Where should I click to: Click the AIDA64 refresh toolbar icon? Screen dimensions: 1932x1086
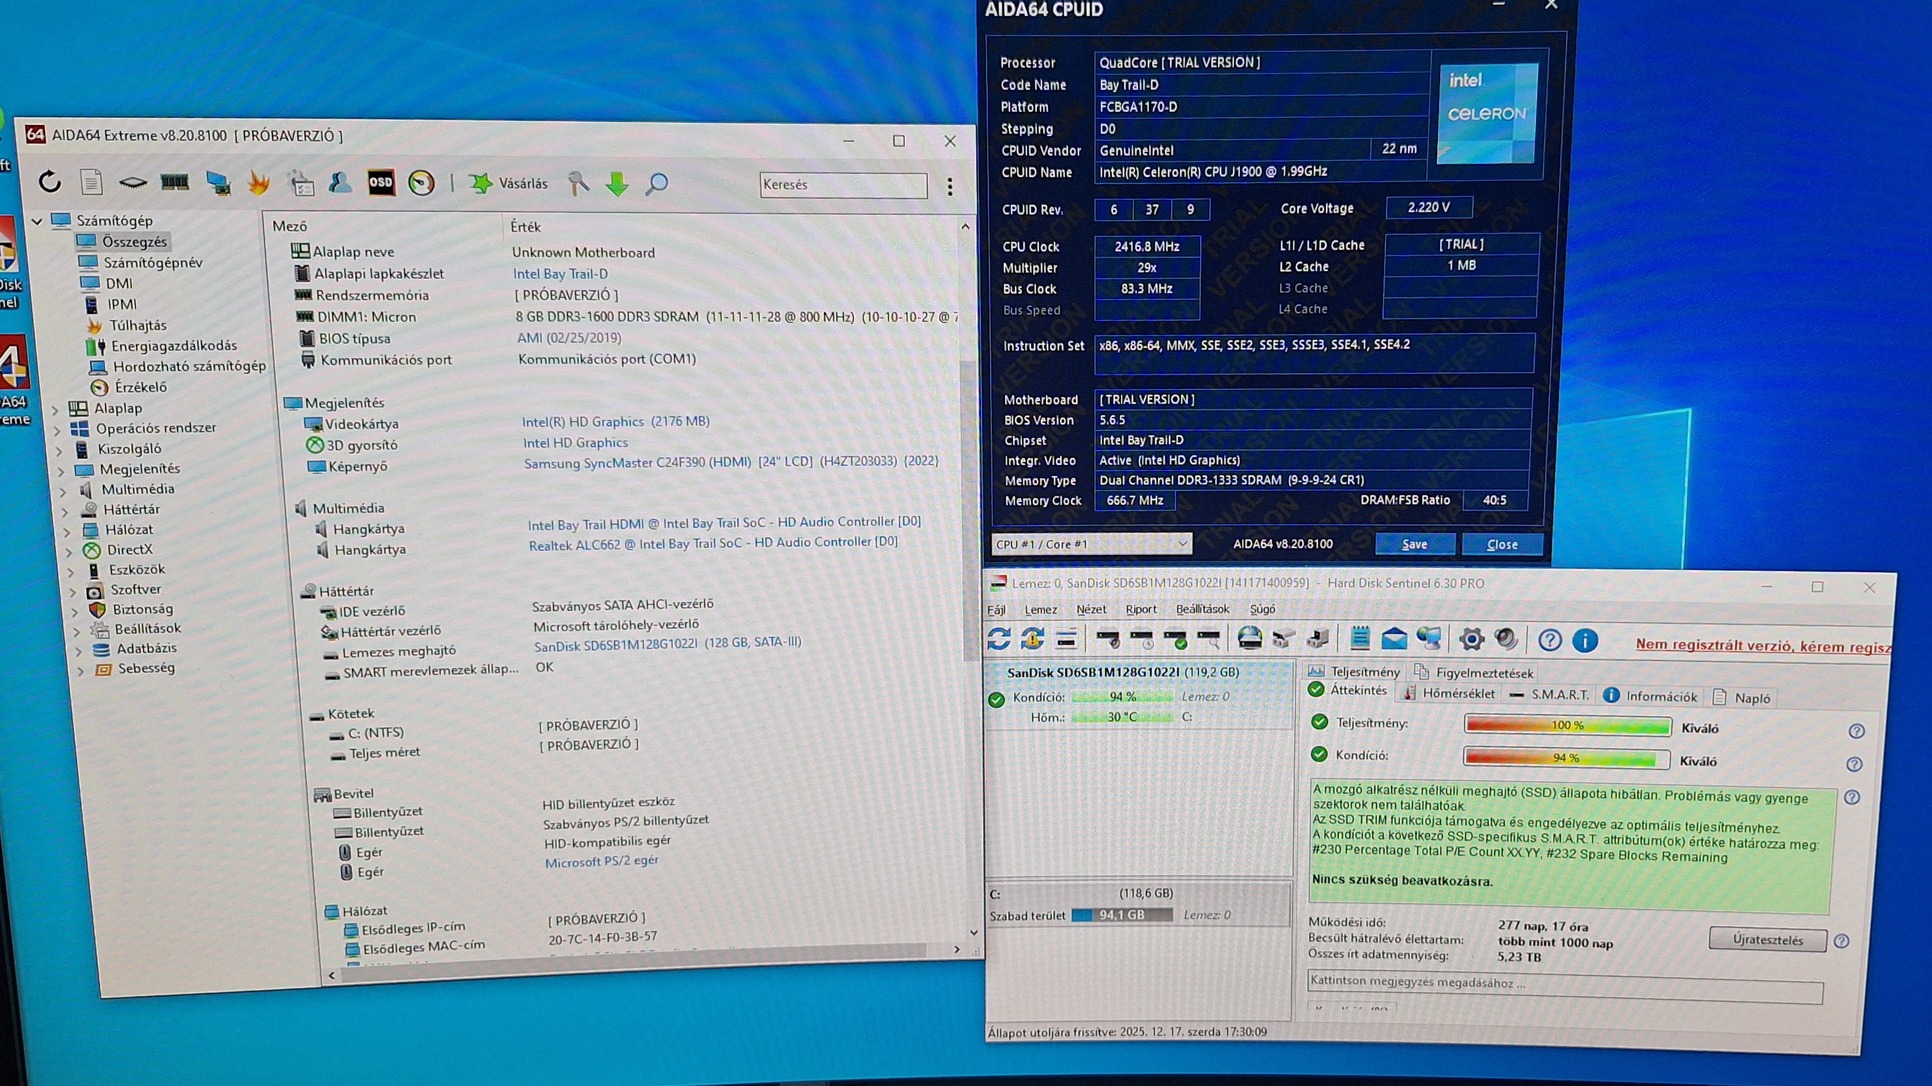click(x=49, y=181)
